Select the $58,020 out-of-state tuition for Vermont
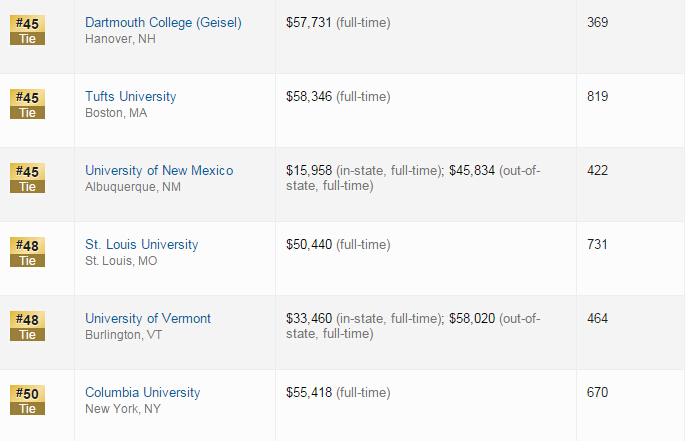This screenshot has width=685, height=441. tap(472, 318)
